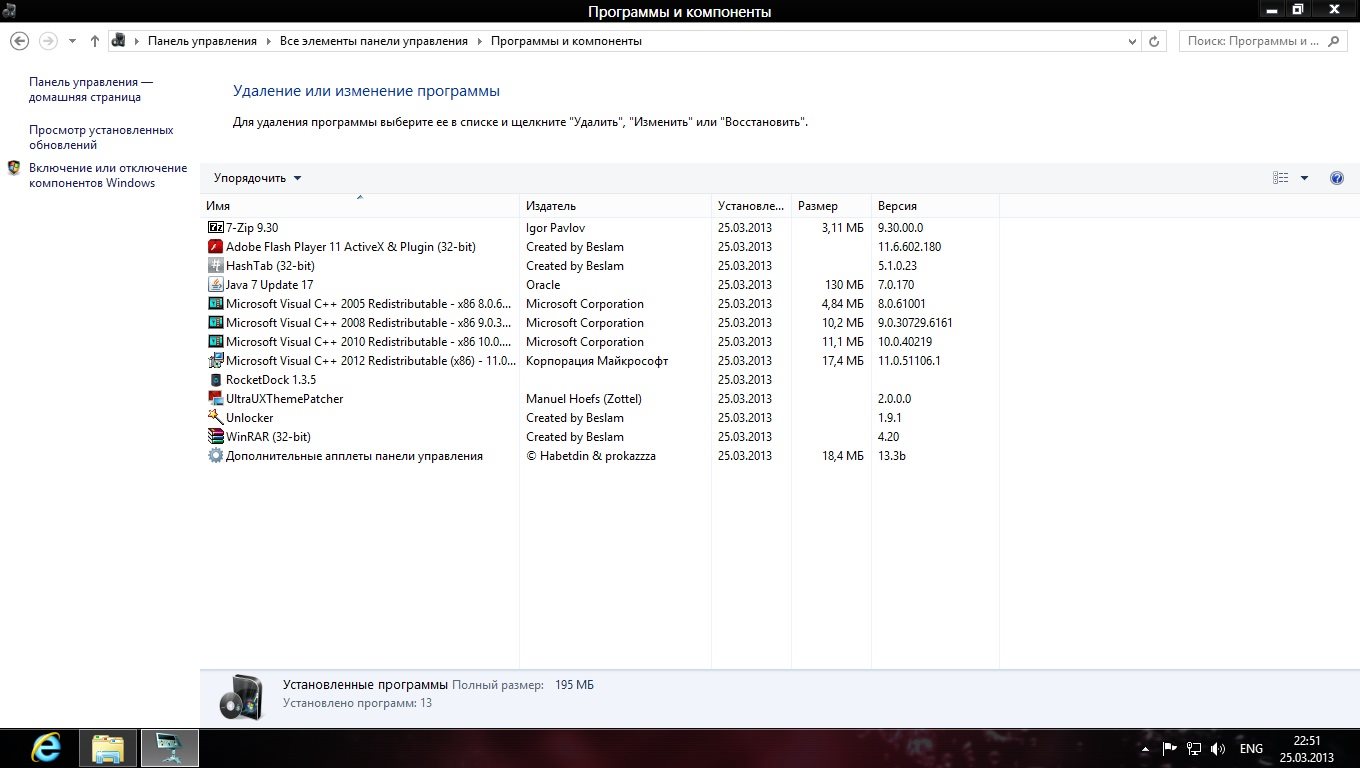Viewport: 1360px width, 768px height.
Task: Click the Visual C++ 2005 Redistributable icon
Action: pos(215,304)
